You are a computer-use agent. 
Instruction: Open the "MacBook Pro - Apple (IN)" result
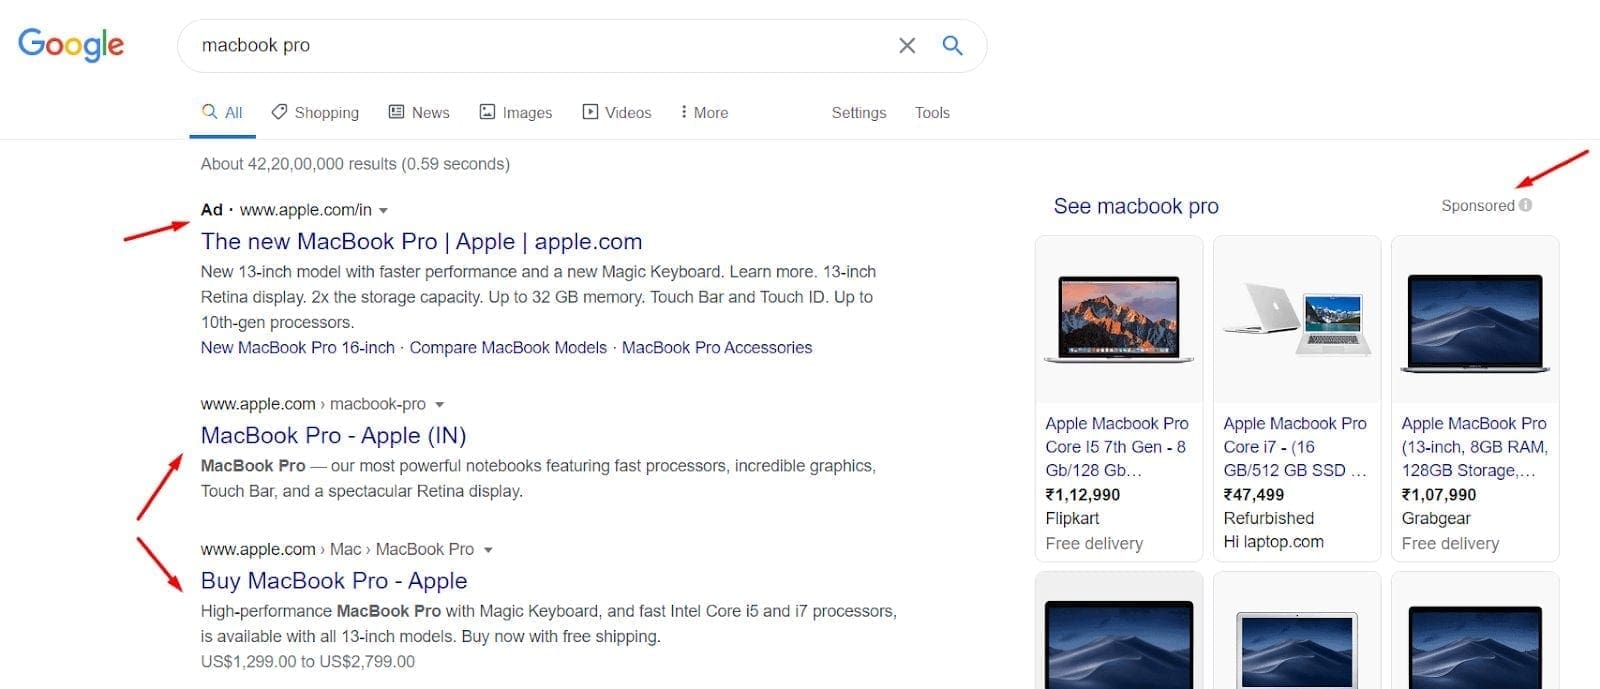click(333, 435)
